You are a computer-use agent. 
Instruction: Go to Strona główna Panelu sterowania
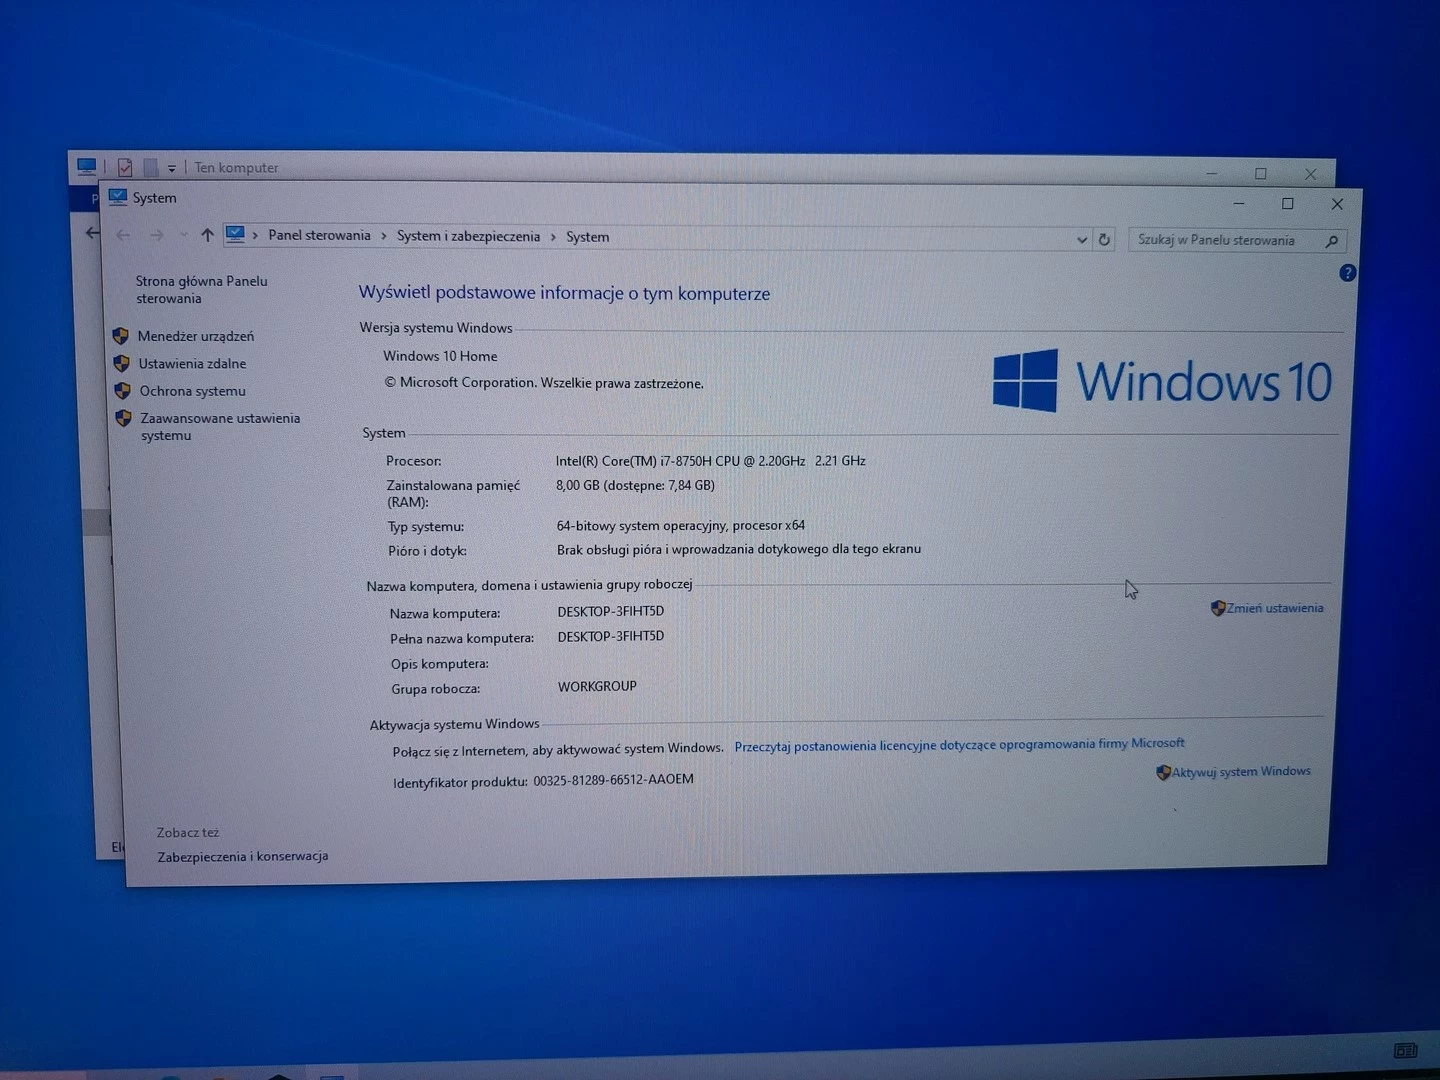(x=202, y=290)
